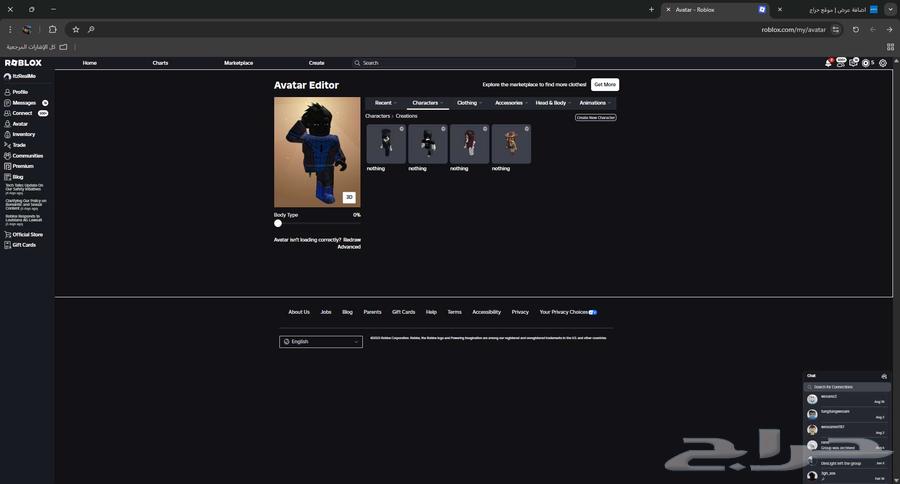Open the About Us footer link

click(298, 312)
